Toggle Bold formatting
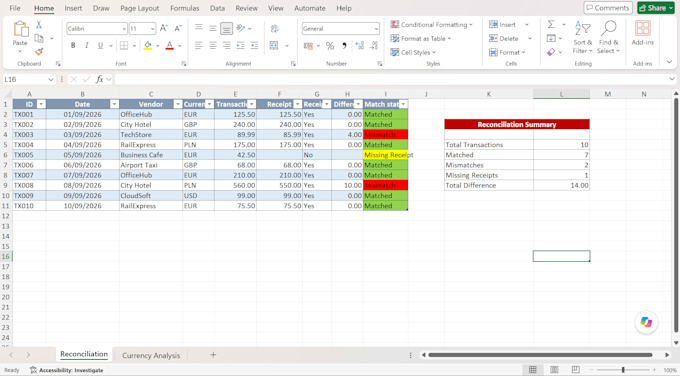680x376 pixels. coord(73,46)
